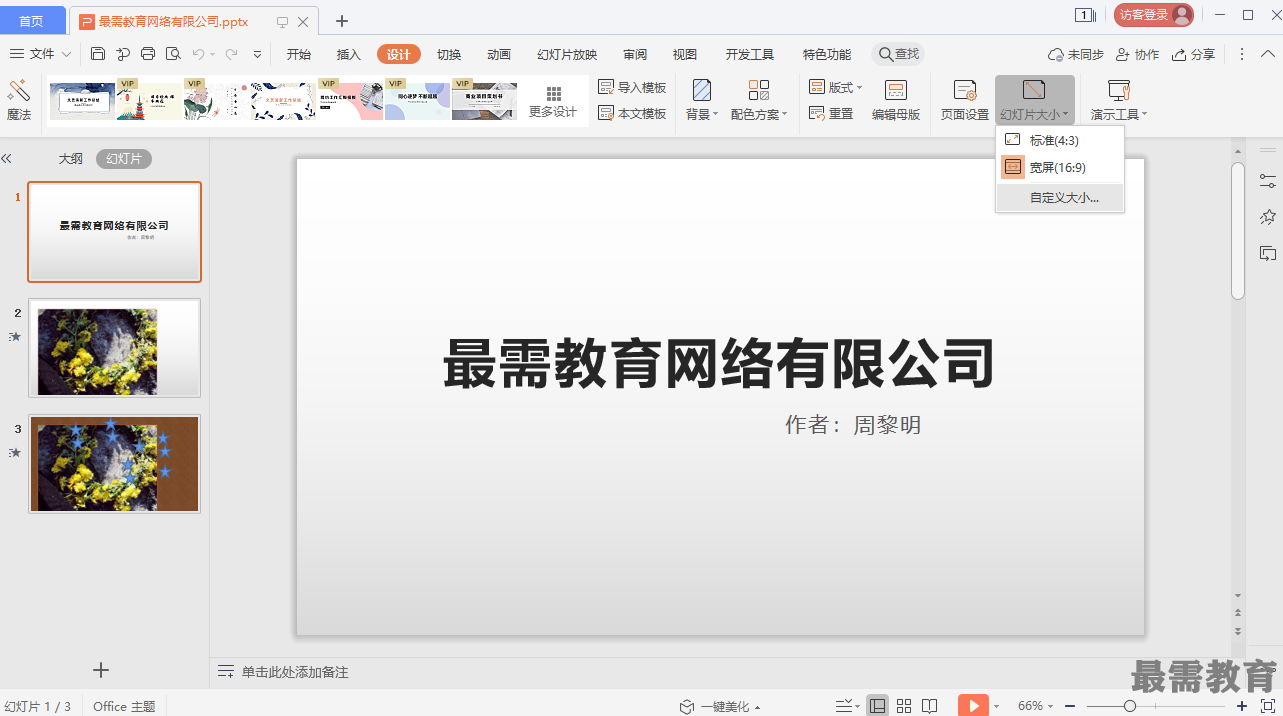Click Edit Master (编辑母版) icon
The image size is (1283, 716).
[896, 101]
